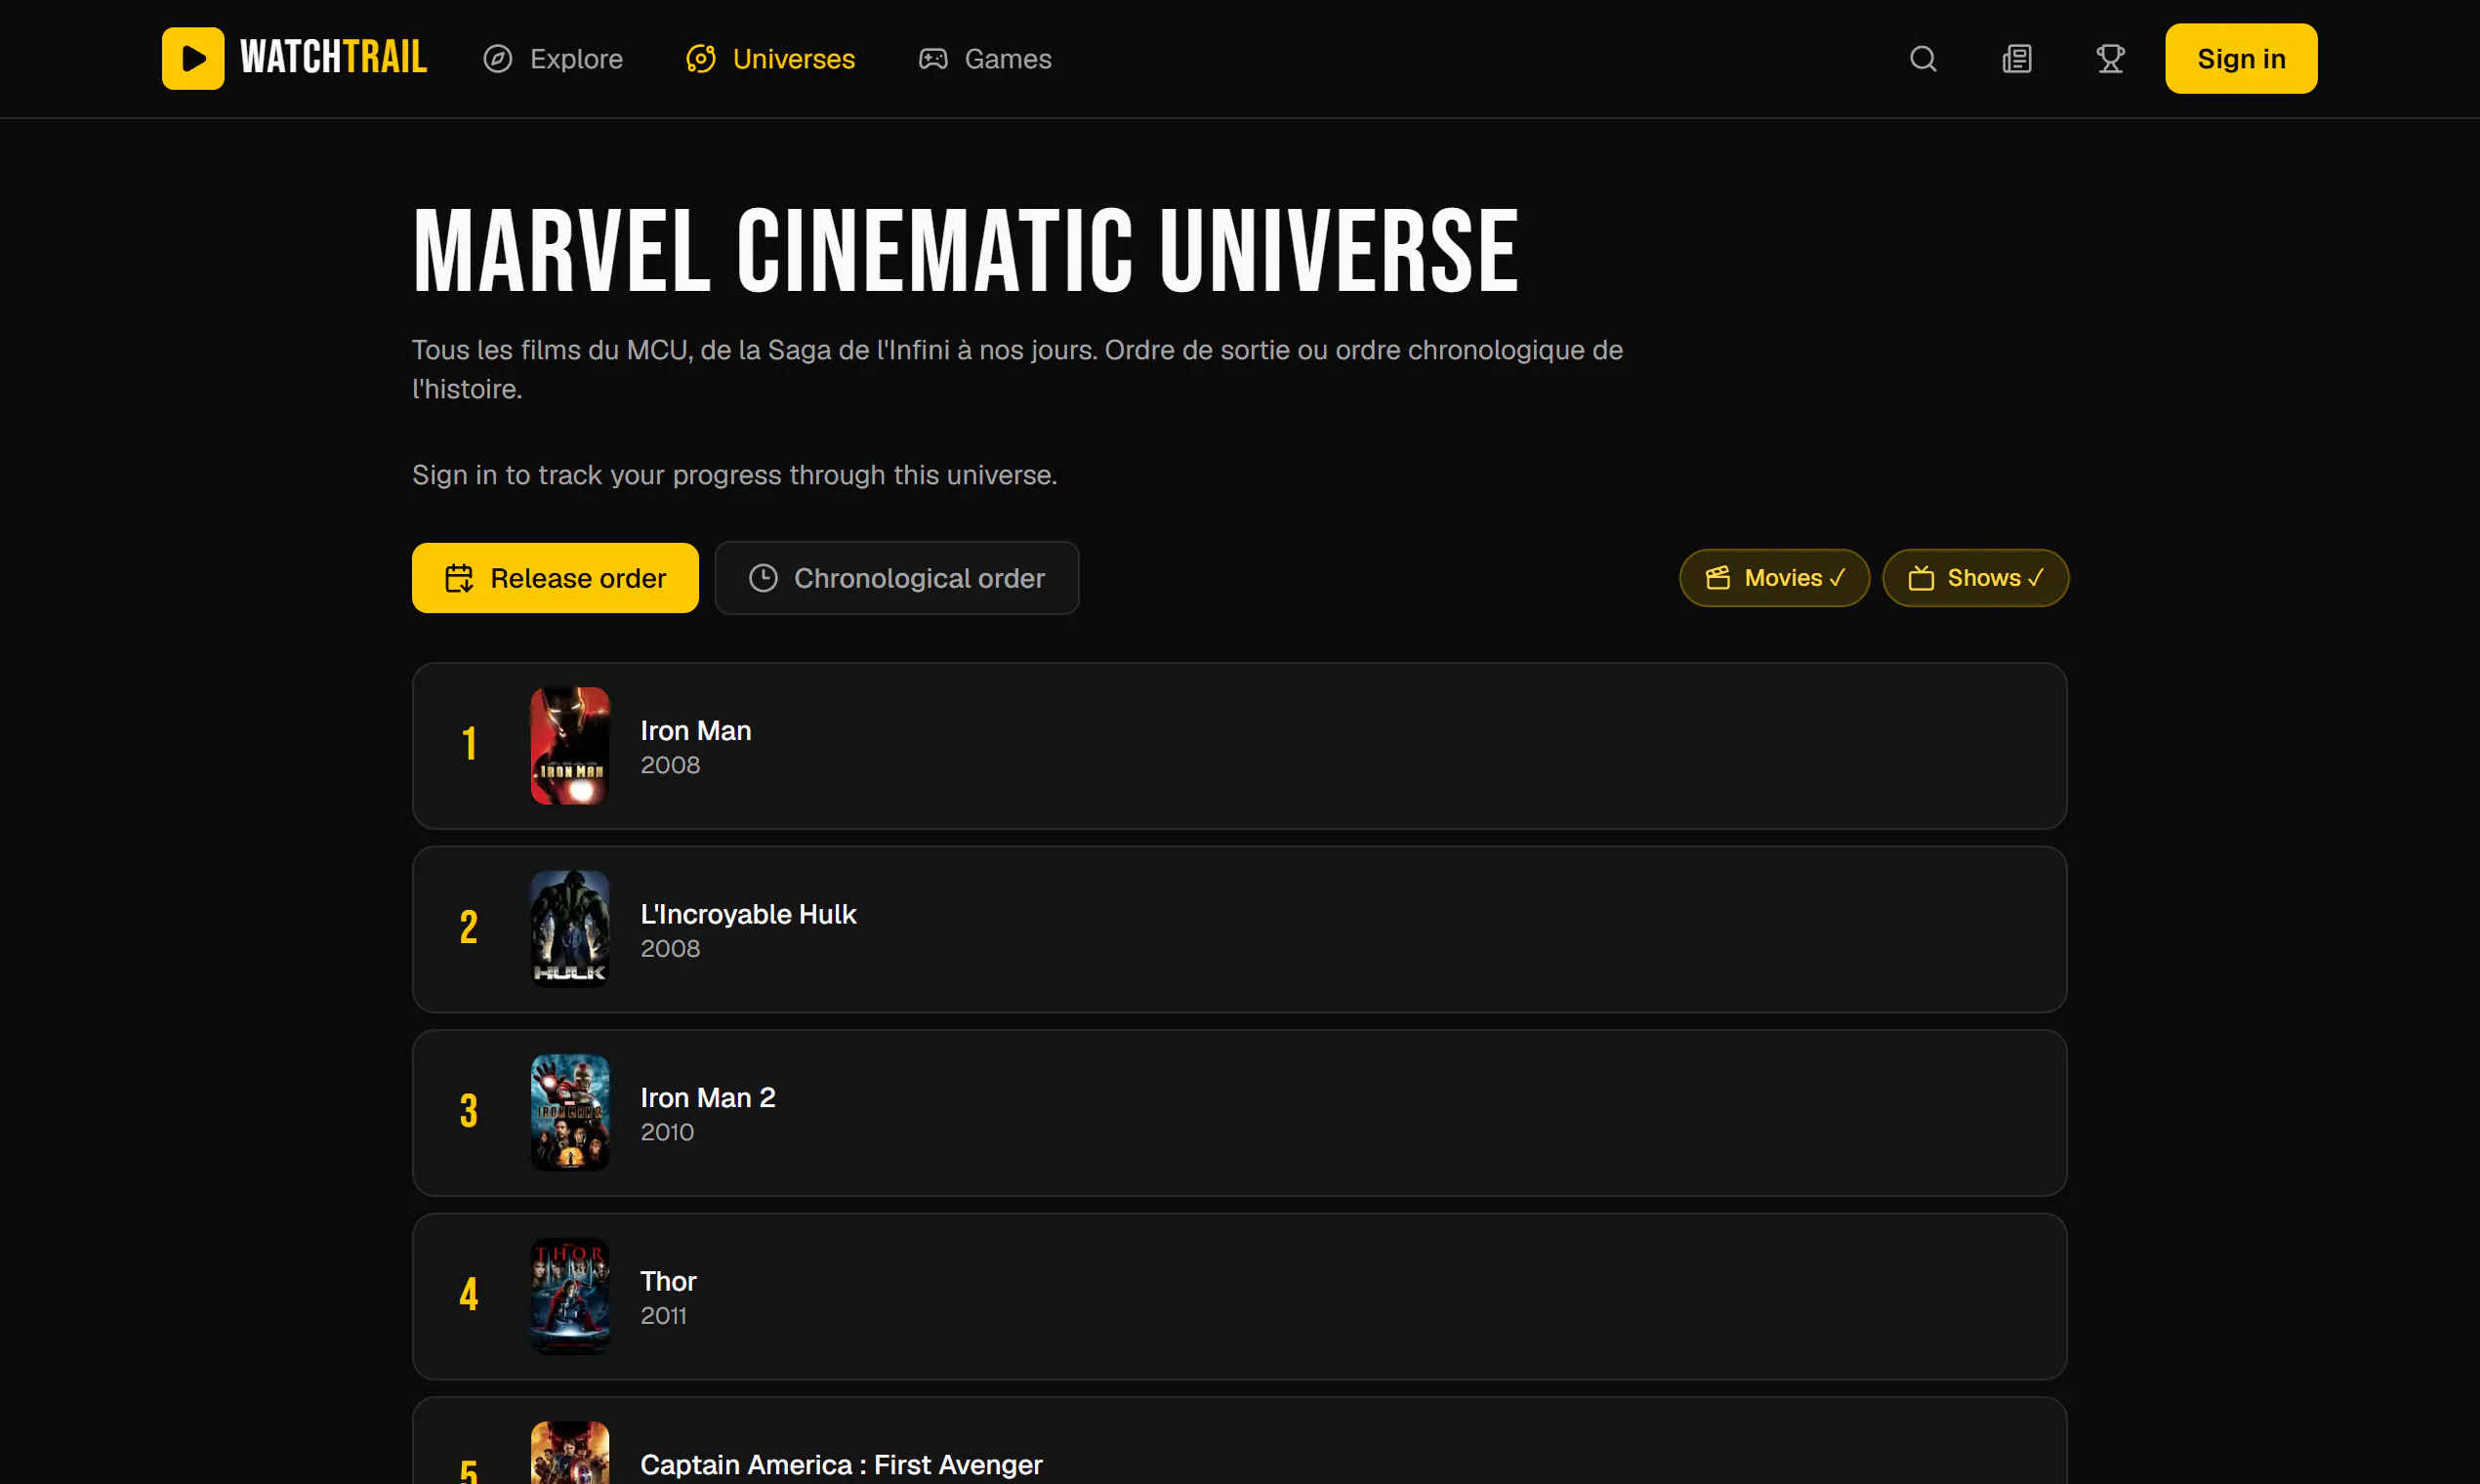
Task: Open the Iron Man poster thumbnail
Action: (x=570, y=746)
